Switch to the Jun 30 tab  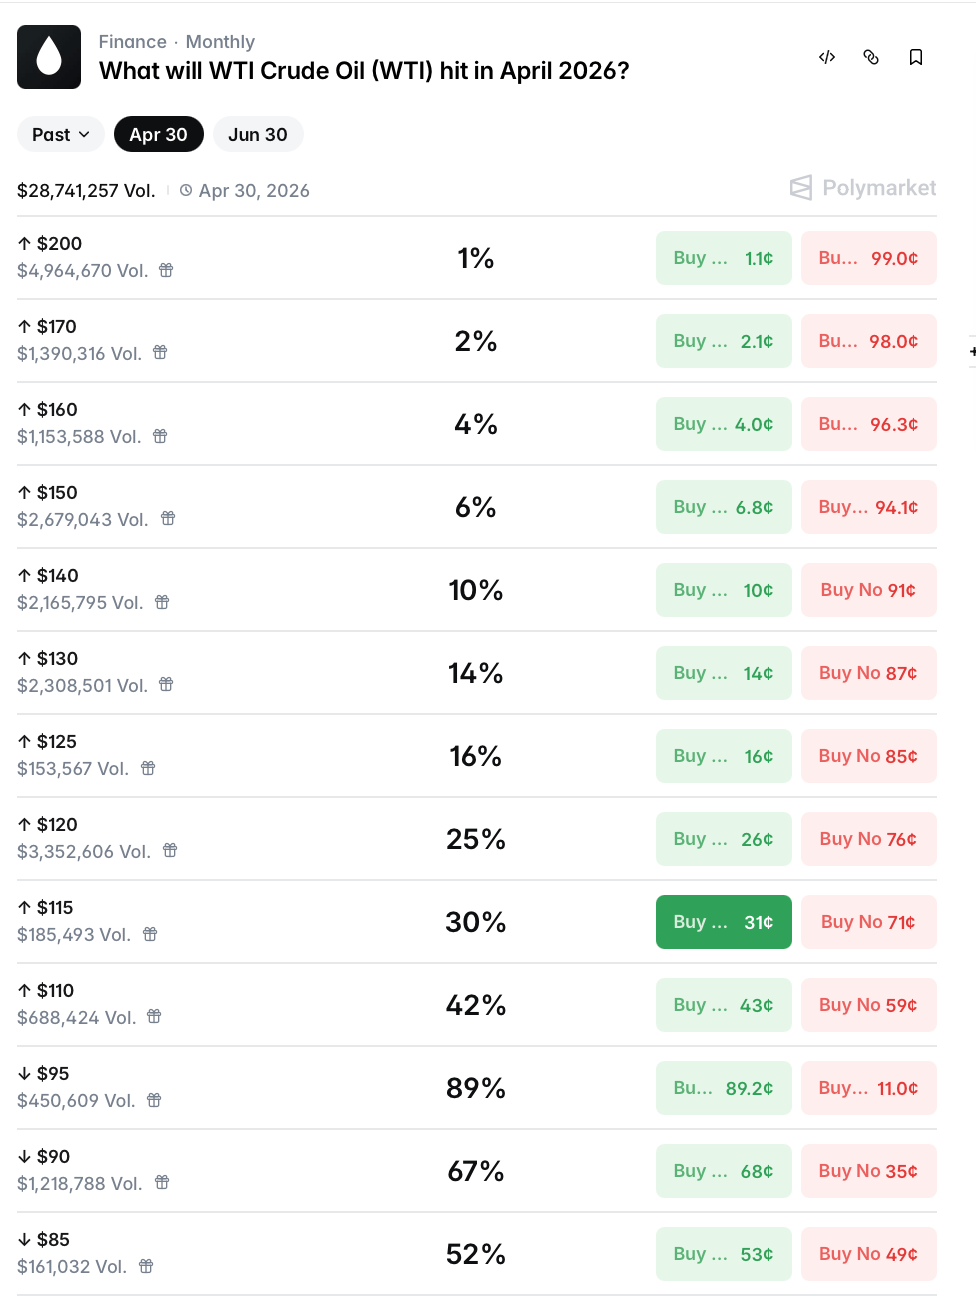[x=258, y=134]
